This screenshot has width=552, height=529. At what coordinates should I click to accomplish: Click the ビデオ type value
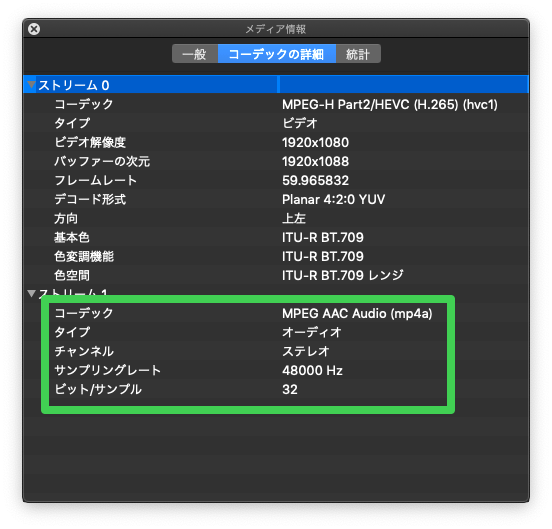point(300,123)
